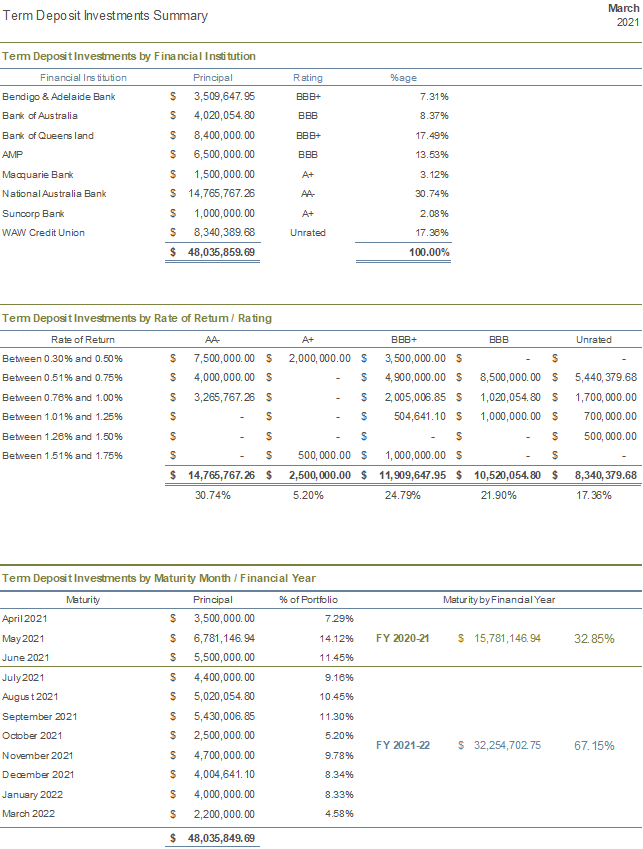Click the 'Term Deposit Investments Summary' title
643x849 pixels.
pos(105,16)
